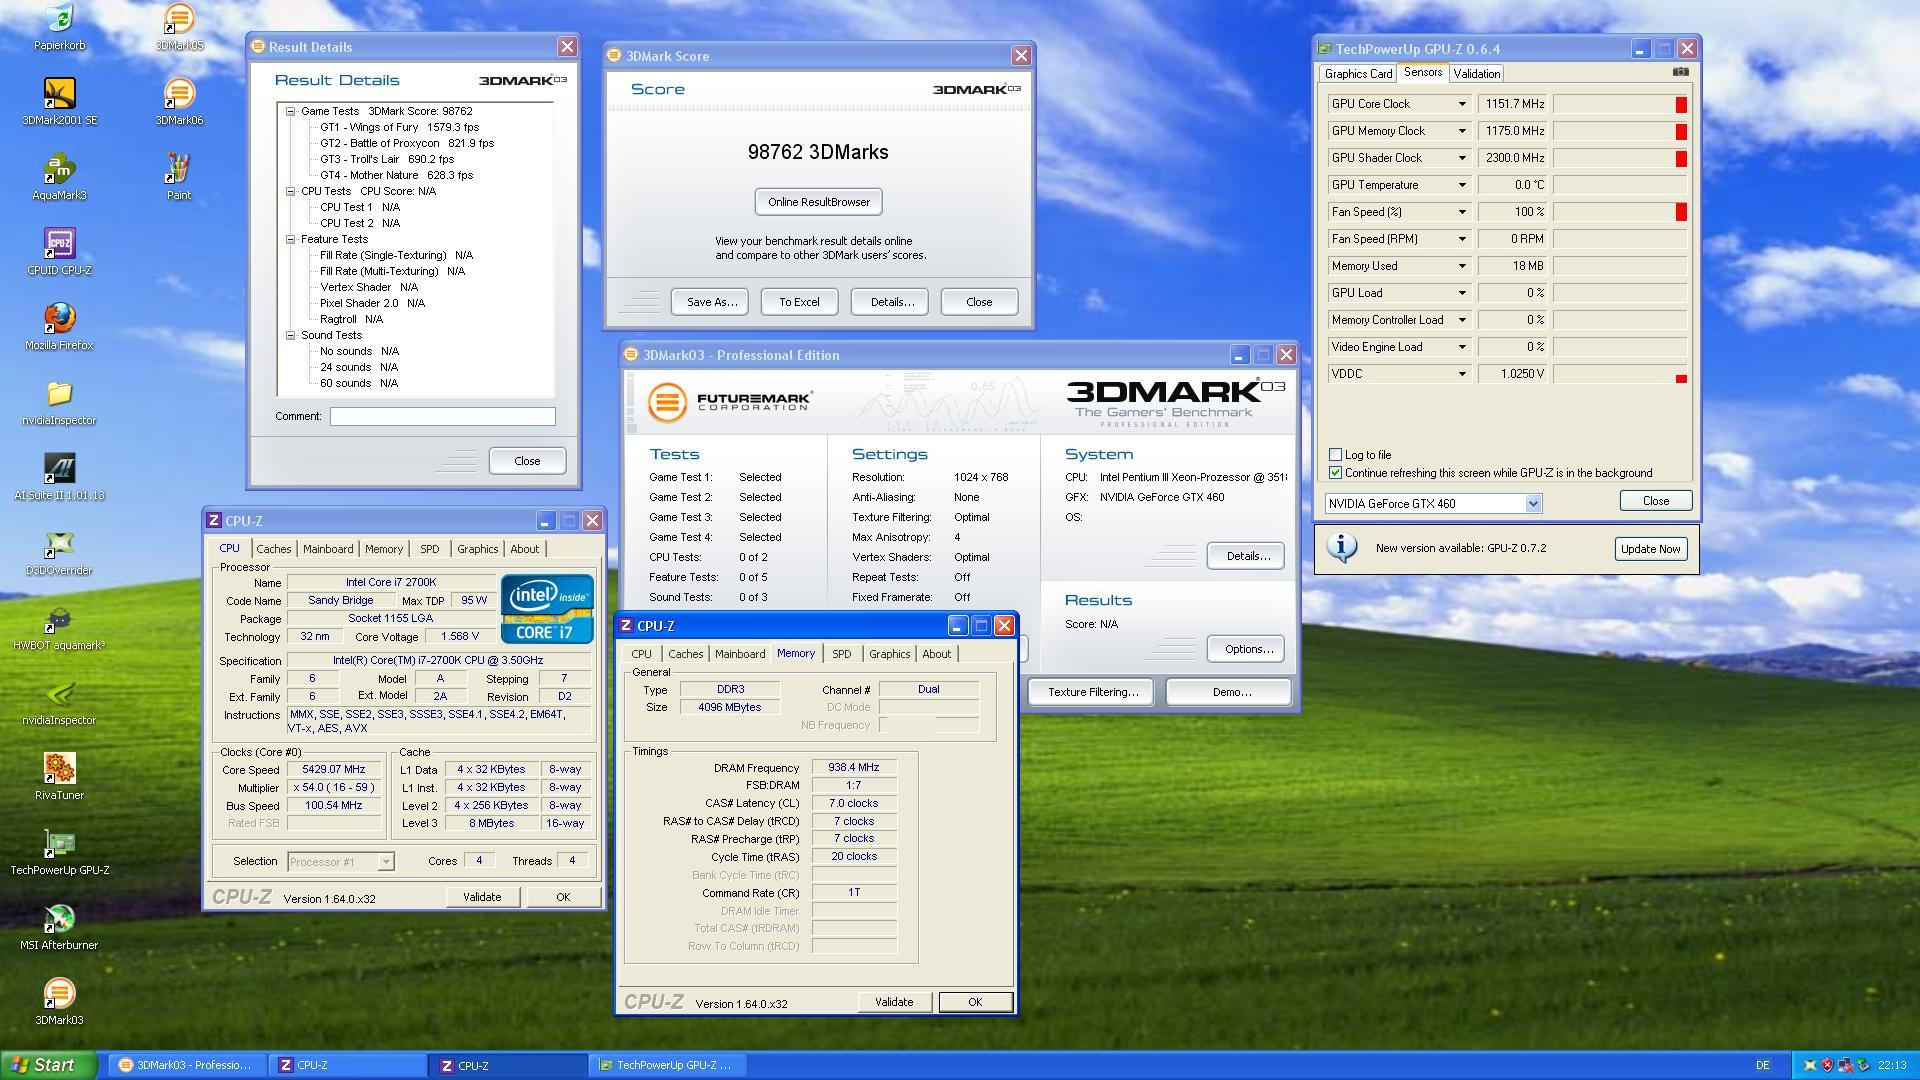Click Update Now for GPU-Z
This screenshot has width=1920, height=1080.
pos(1650,549)
